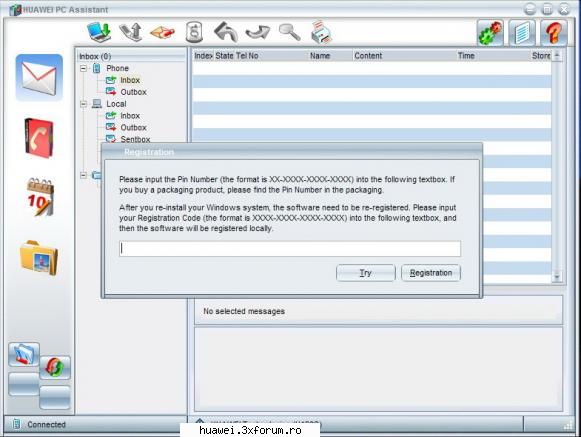
Task: Collapse the third tree node below Sentbox
Action: click(84, 175)
